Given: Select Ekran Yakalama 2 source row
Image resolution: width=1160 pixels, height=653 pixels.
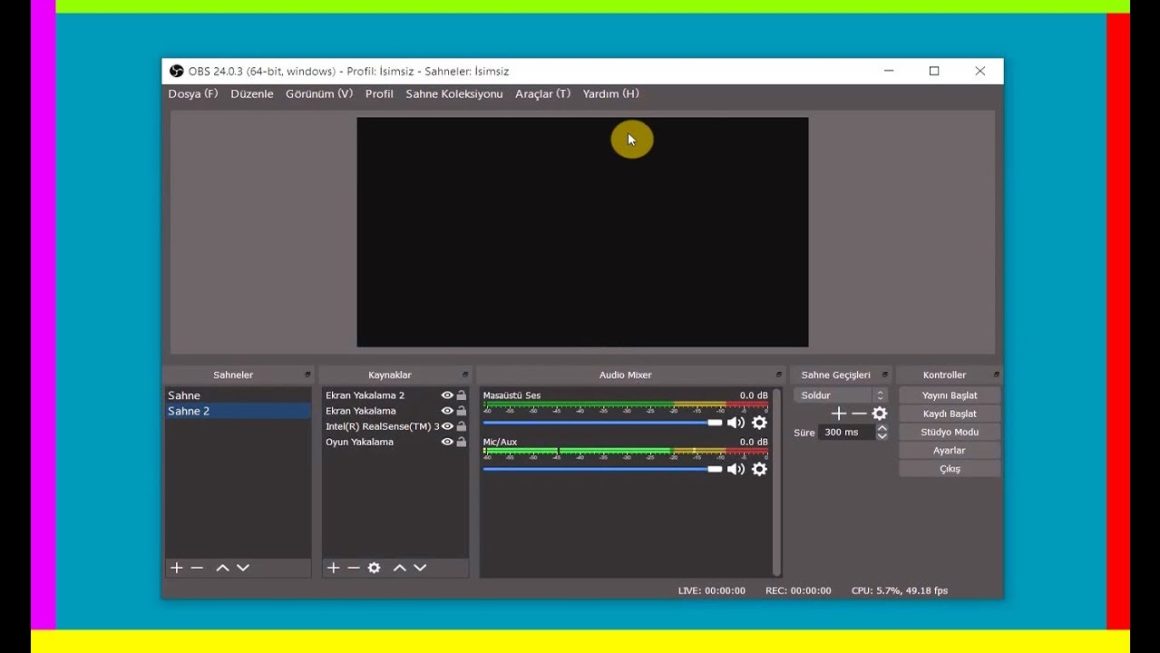Looking at the screenshot, I should [x=395, y=396].
